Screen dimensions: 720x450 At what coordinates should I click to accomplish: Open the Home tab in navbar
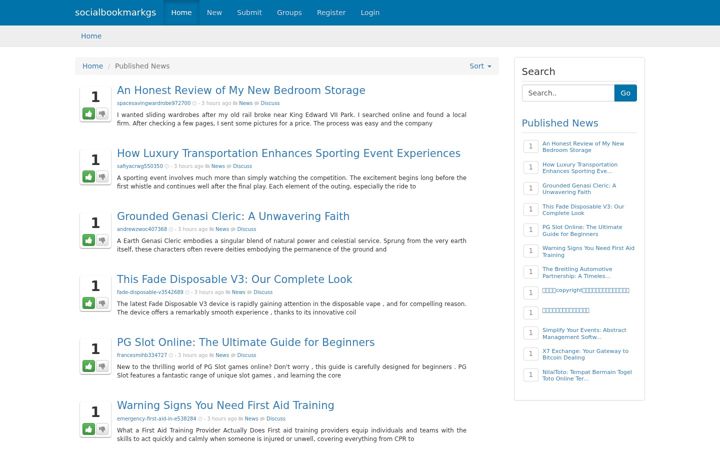181,12
